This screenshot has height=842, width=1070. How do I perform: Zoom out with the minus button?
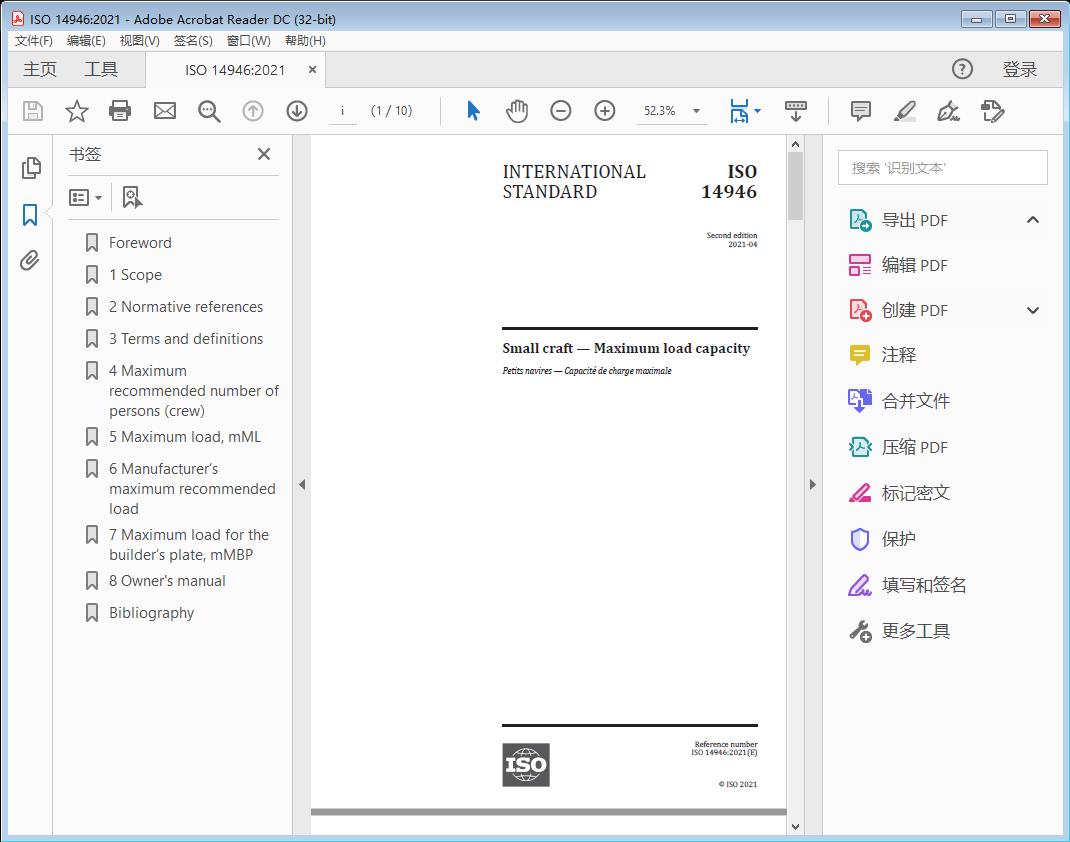[561, 111]
